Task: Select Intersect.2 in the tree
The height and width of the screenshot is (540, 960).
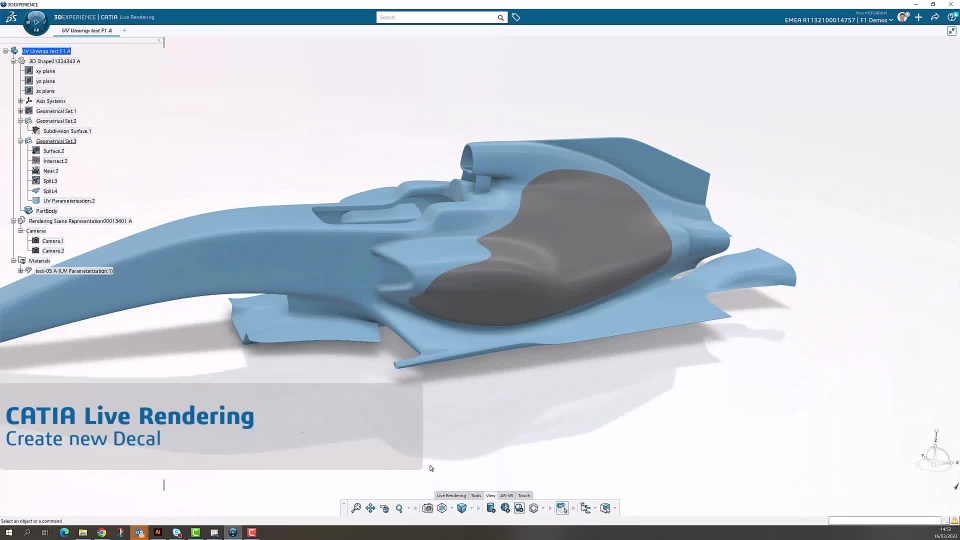Action: (x=55, y=161)
